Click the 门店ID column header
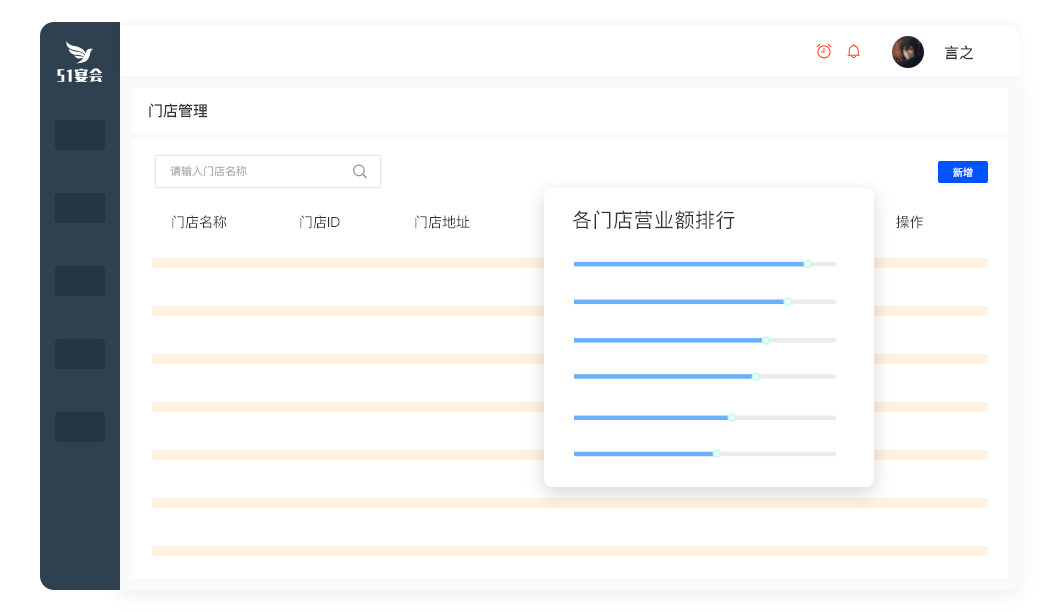The width and height of the screenshot is (1060, 612). click(x=318, y=222)
